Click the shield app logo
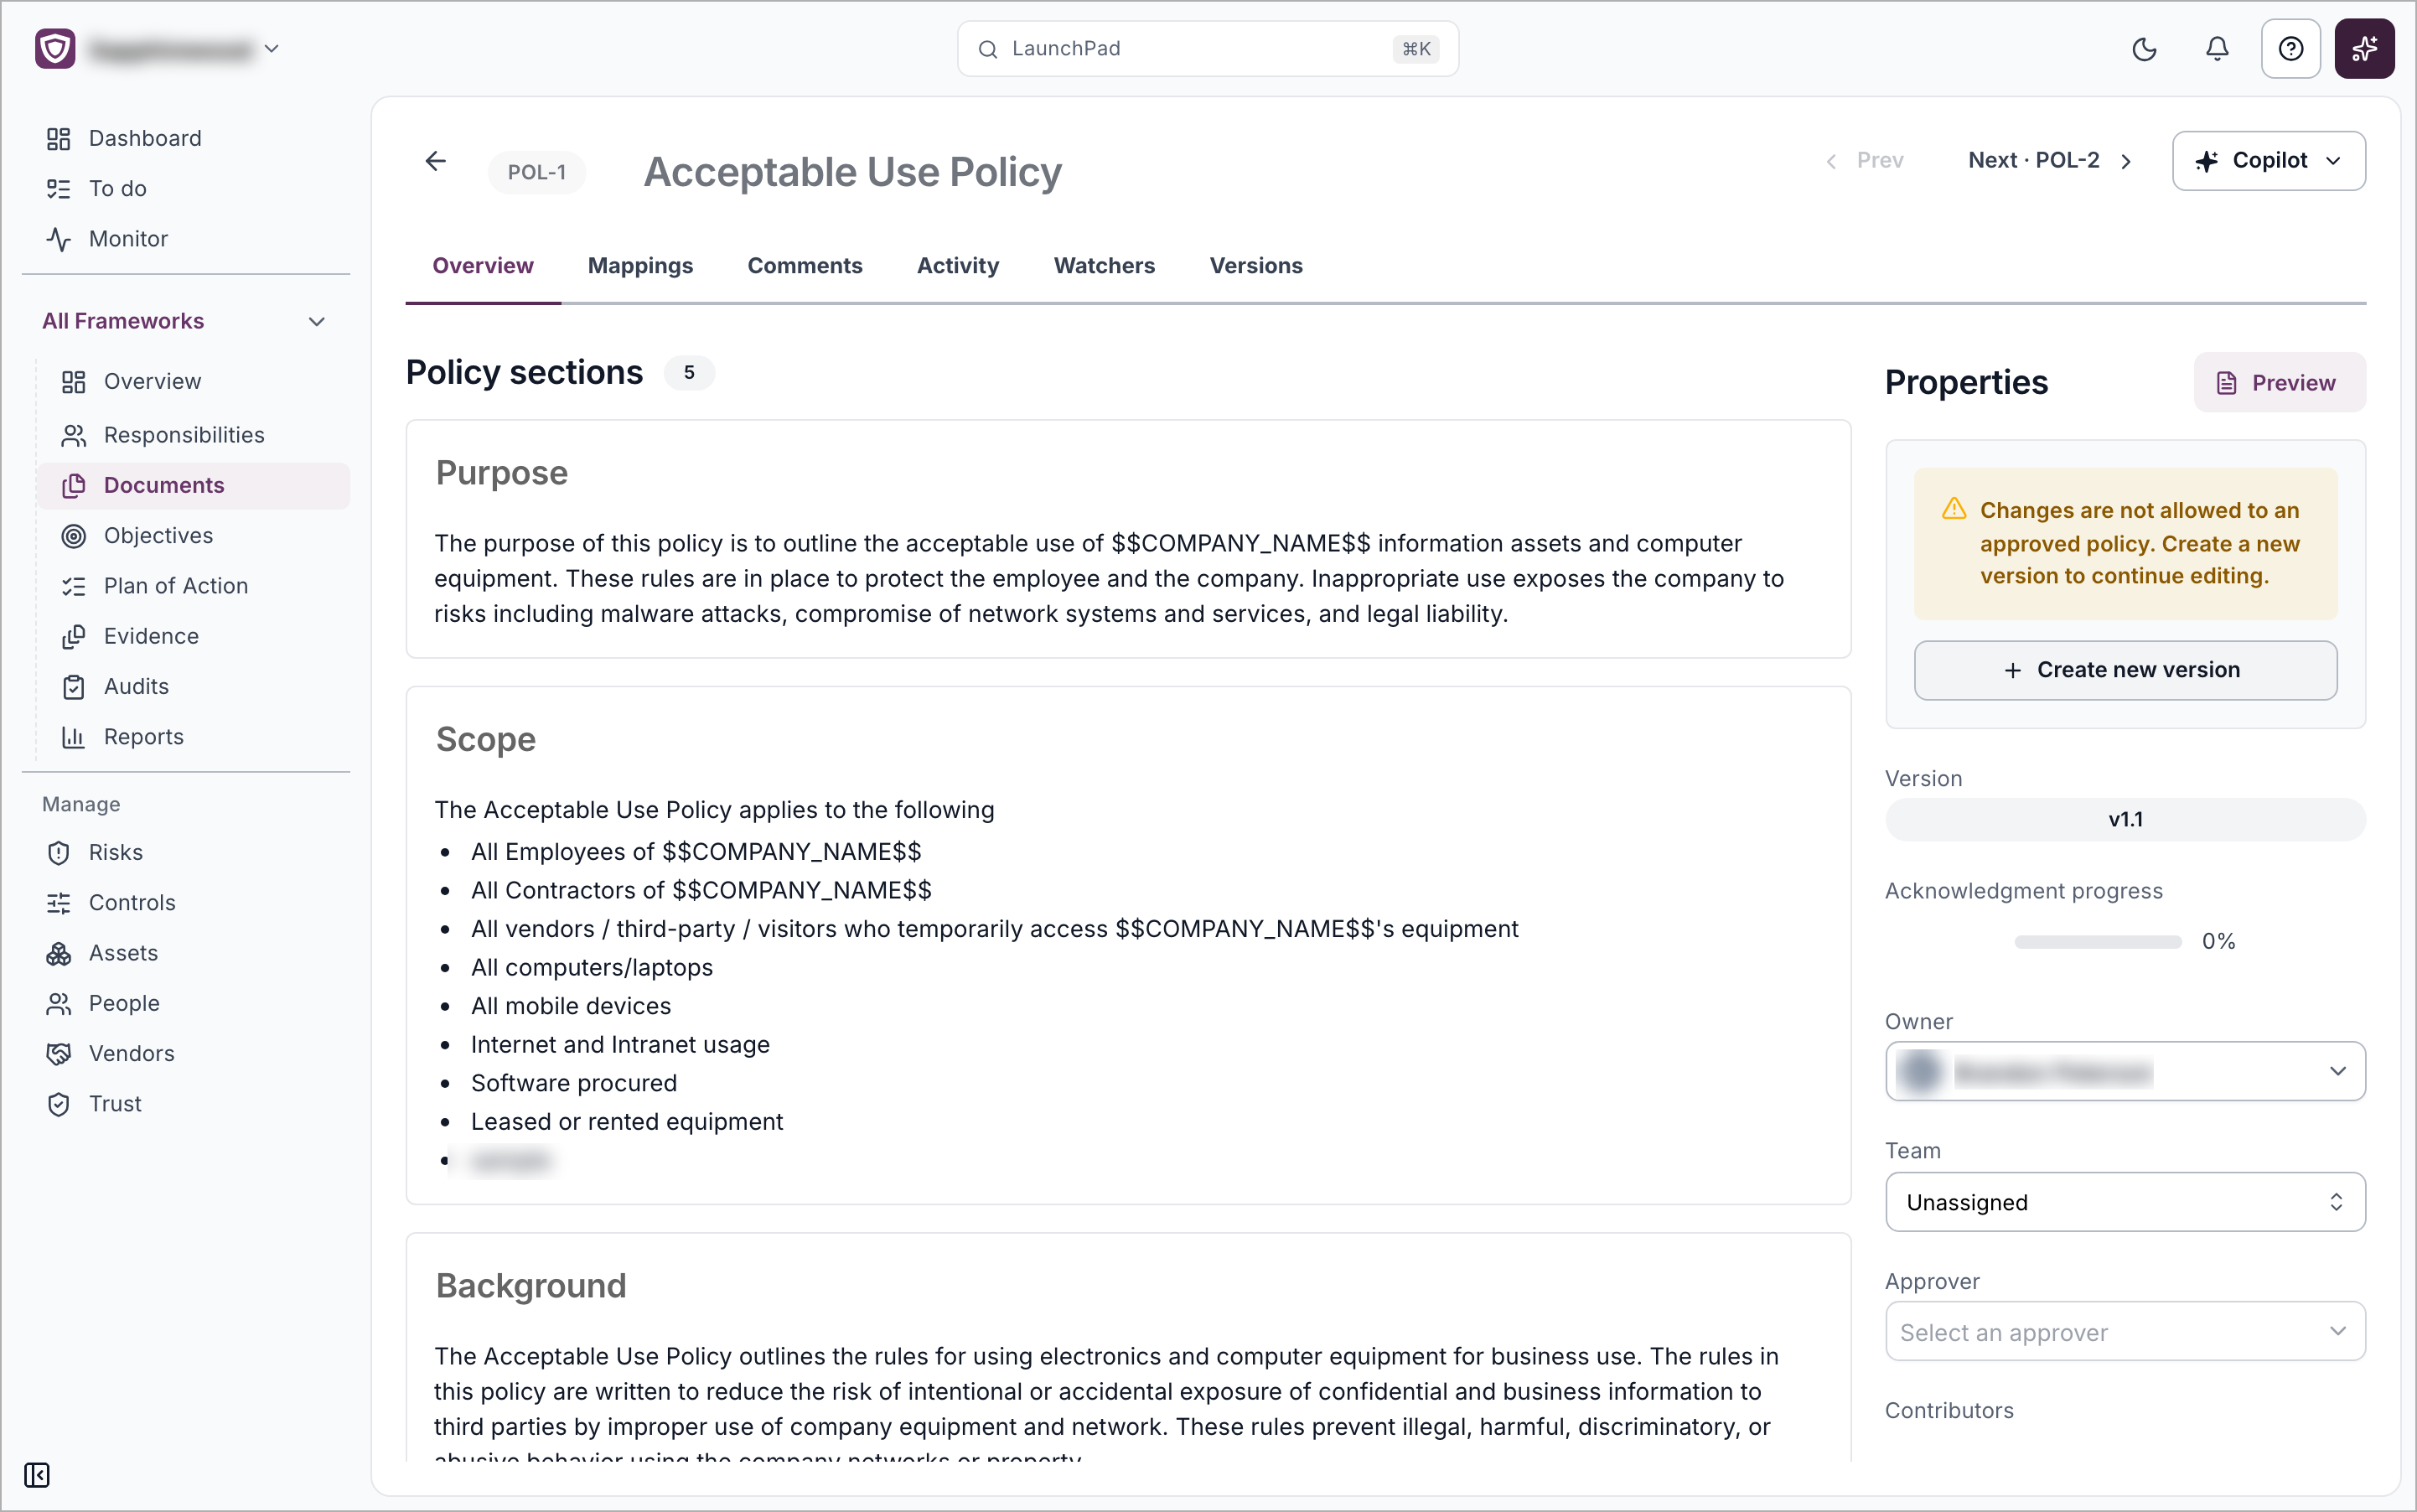This screenshot has height=1512, width=2417. point(55,48)
